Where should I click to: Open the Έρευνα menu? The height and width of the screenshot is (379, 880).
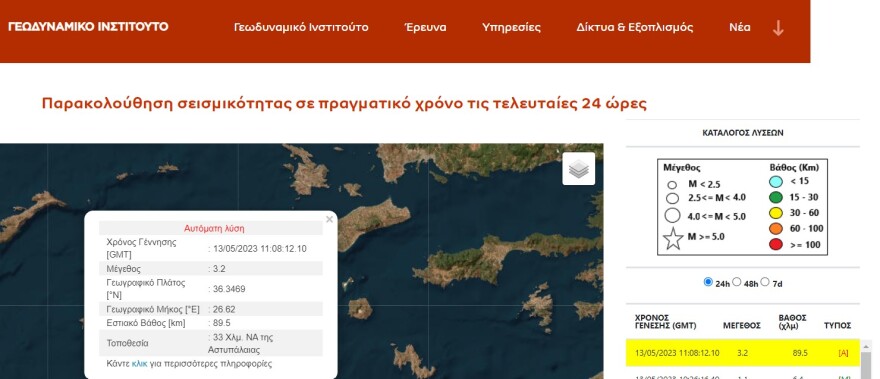425,27
